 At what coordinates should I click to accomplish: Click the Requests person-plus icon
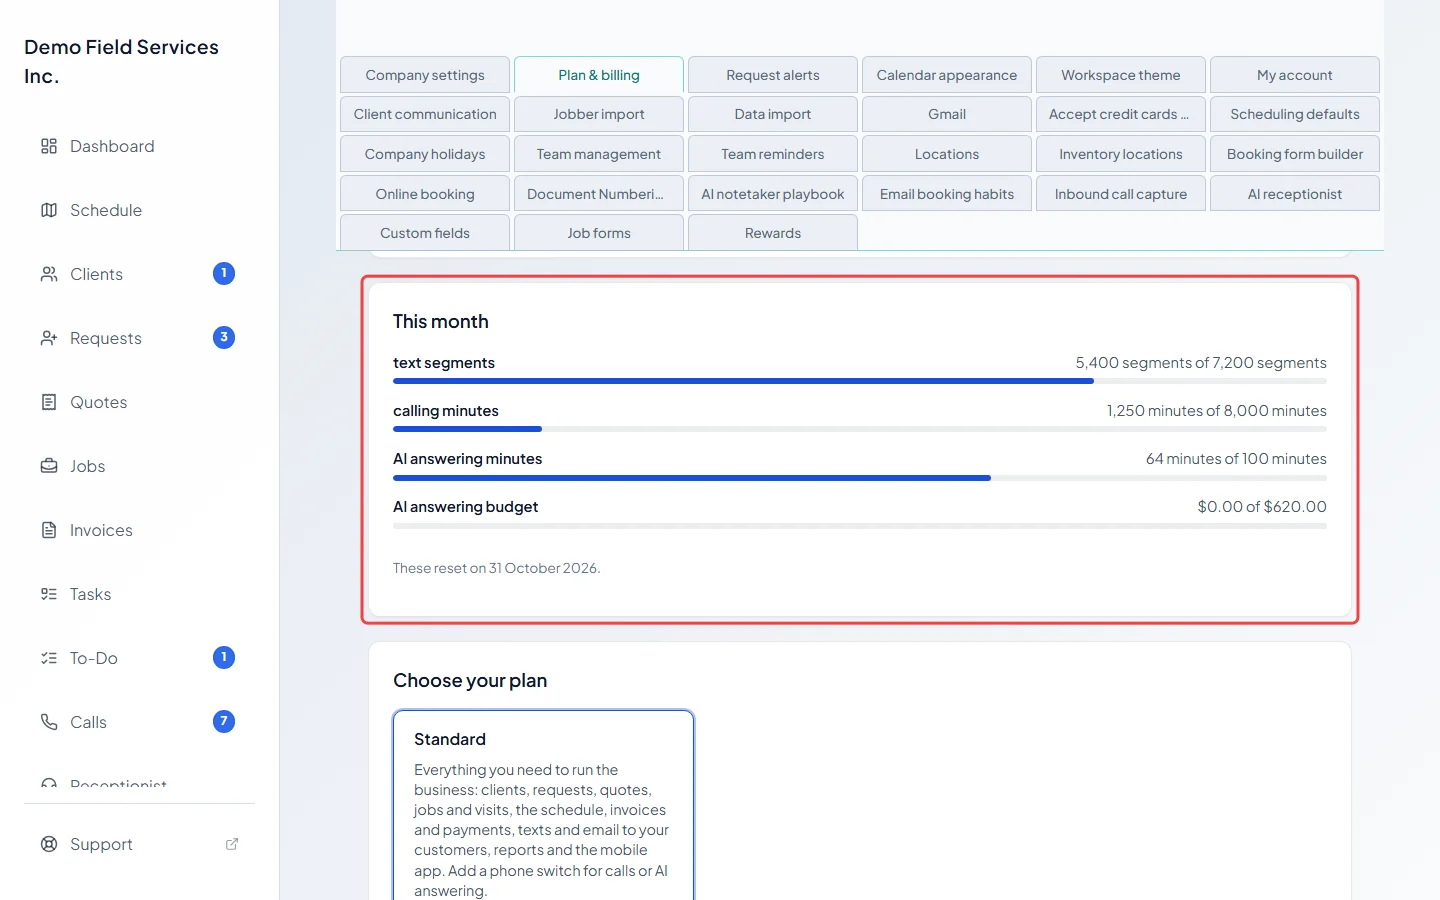click(x=49, y=338)
